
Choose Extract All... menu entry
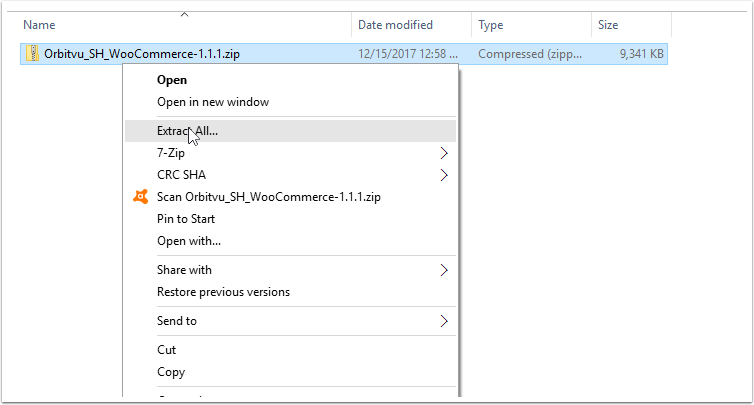290,131
